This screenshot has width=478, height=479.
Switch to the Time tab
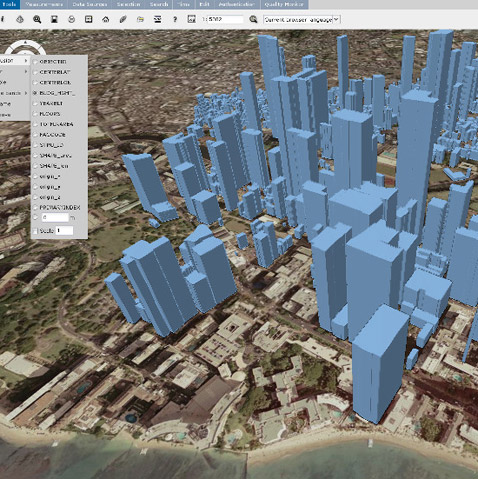(183, 4)
